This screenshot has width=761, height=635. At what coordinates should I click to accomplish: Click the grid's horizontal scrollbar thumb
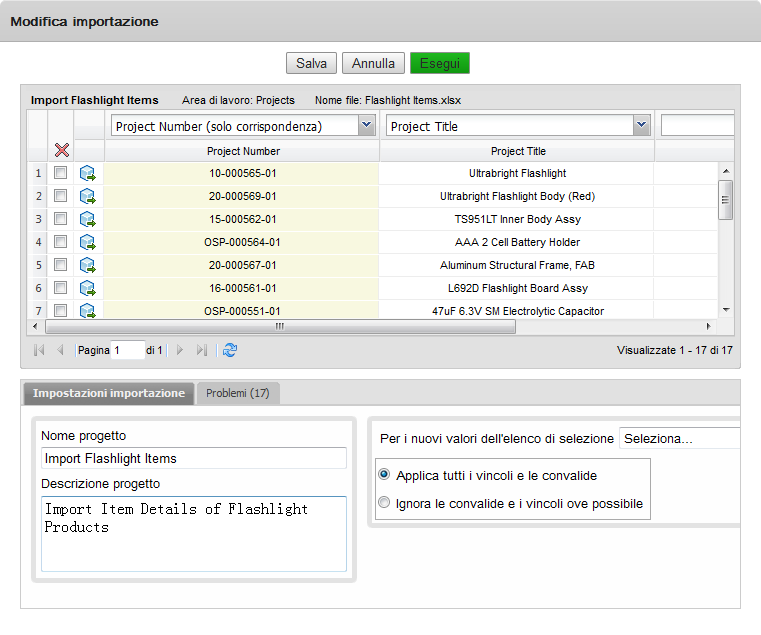(280, 327)
